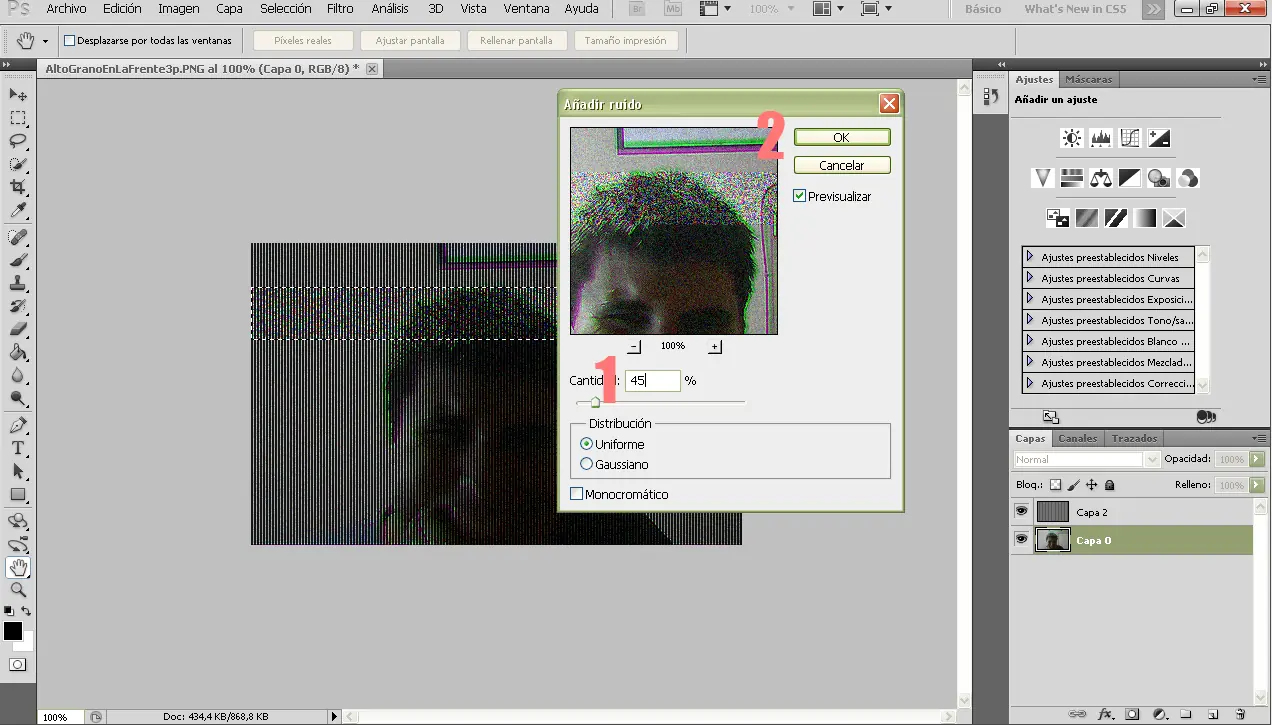Screen dimensions: 1272x725
Task: Enable Monocromático option
Action: (x=576, y=494)
